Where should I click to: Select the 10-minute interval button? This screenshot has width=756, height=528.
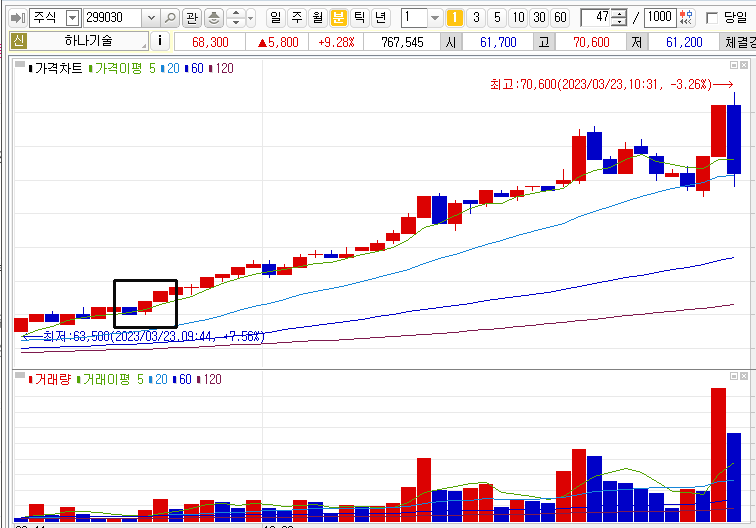point(518,18)
